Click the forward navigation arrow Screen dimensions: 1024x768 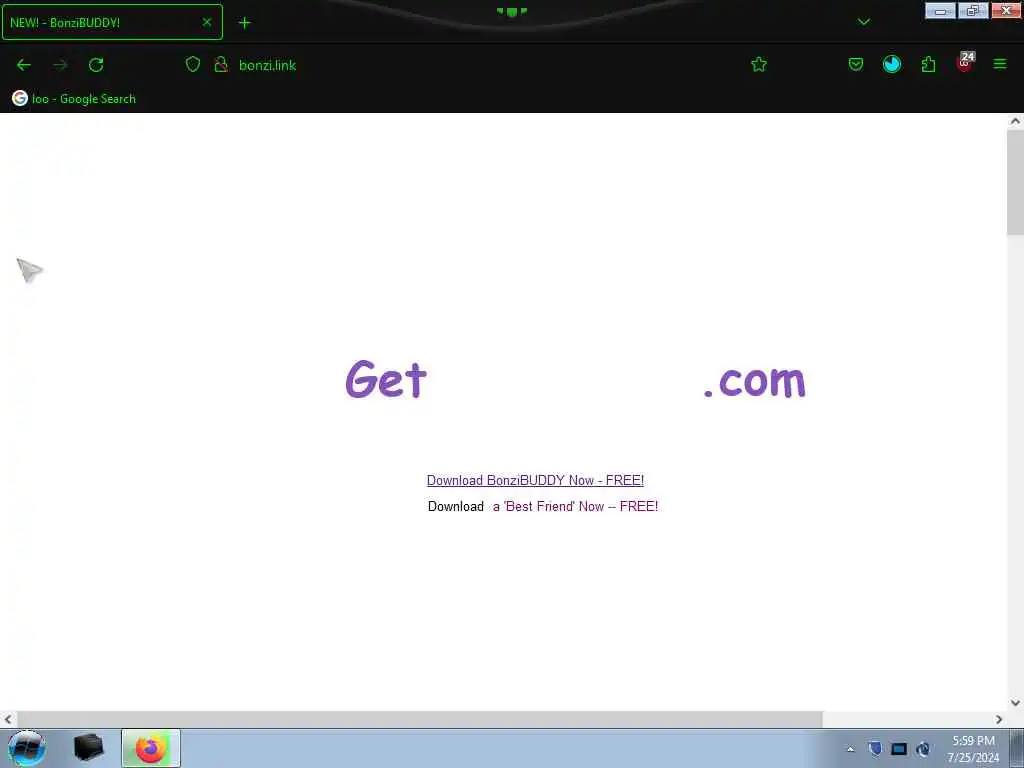[60, 65]
